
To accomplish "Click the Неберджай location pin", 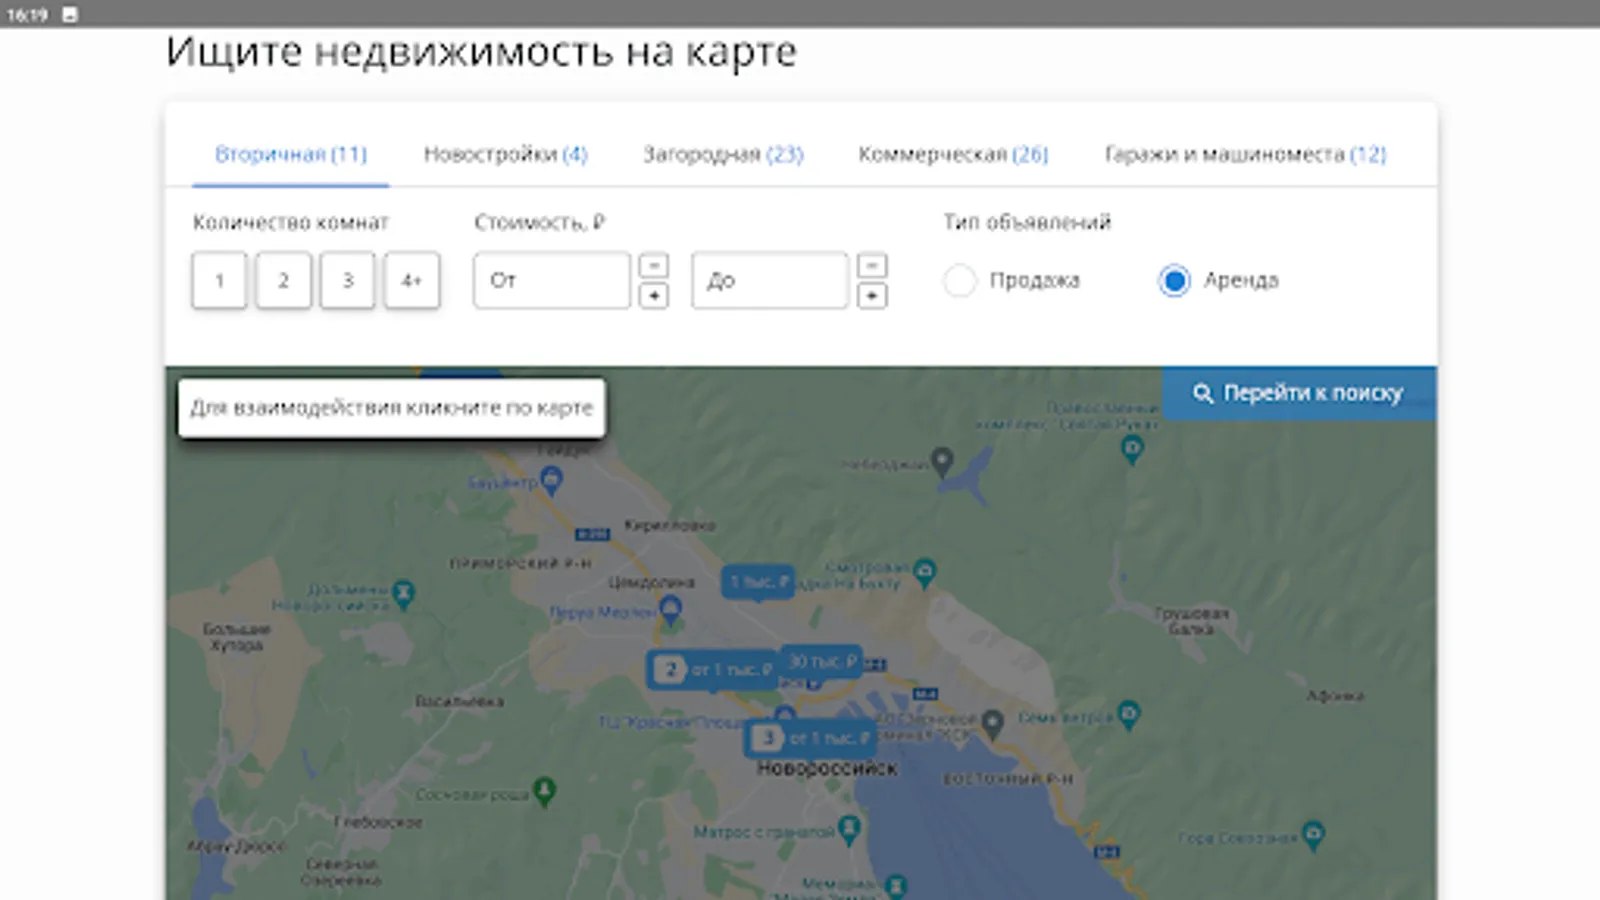I will pos(942,461).
